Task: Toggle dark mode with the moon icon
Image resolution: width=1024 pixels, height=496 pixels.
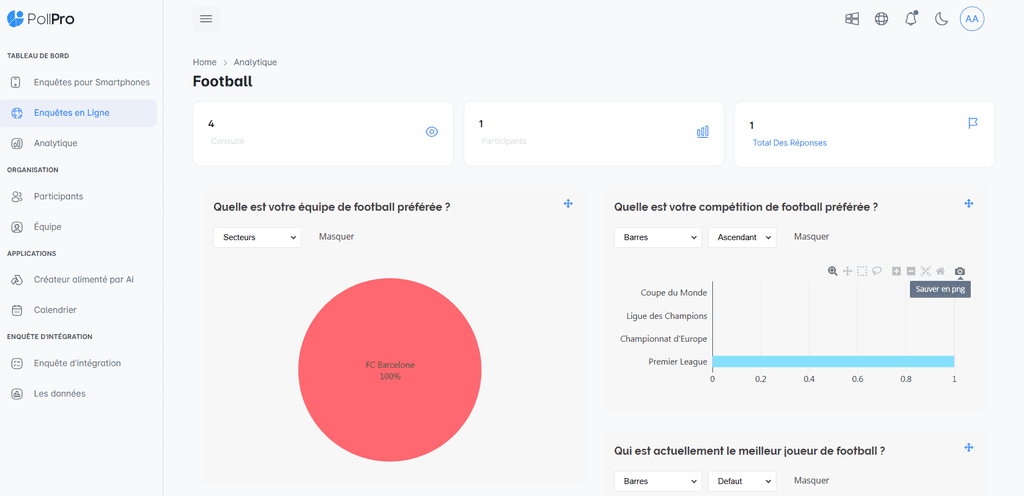Action: tap(941, 19)
